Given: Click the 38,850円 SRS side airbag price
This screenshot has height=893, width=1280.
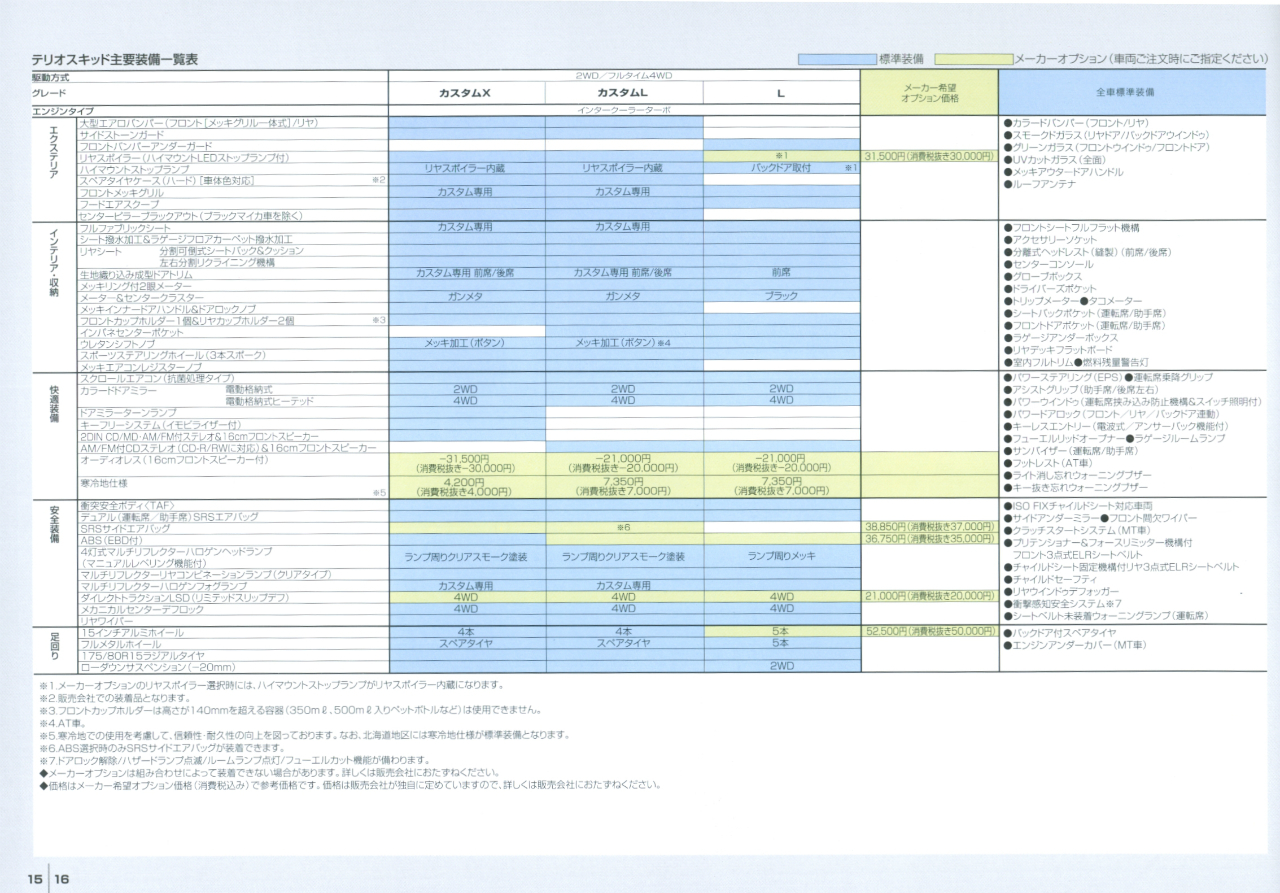Looking at the screenshot, I should [x=930, y=526].
